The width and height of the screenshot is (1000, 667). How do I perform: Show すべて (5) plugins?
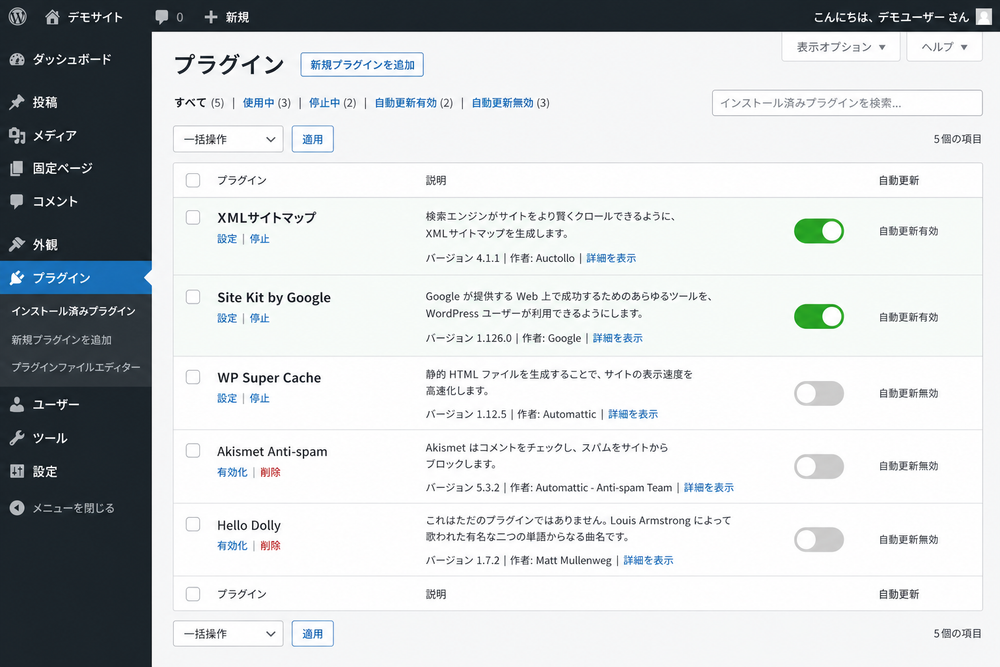coord(199,103)
